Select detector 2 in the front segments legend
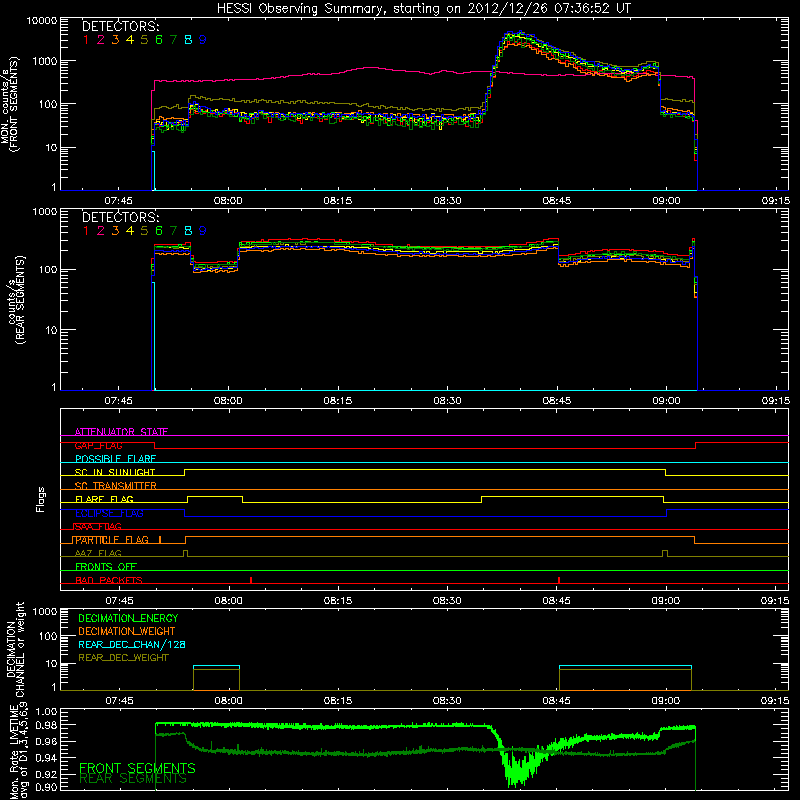This screenshot has width=800, height=800. 101,40
